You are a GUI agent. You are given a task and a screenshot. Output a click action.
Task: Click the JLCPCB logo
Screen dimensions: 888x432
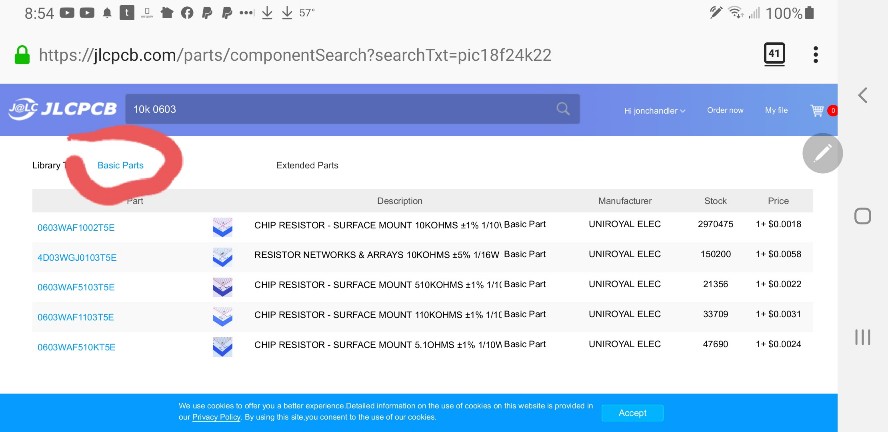62,109
